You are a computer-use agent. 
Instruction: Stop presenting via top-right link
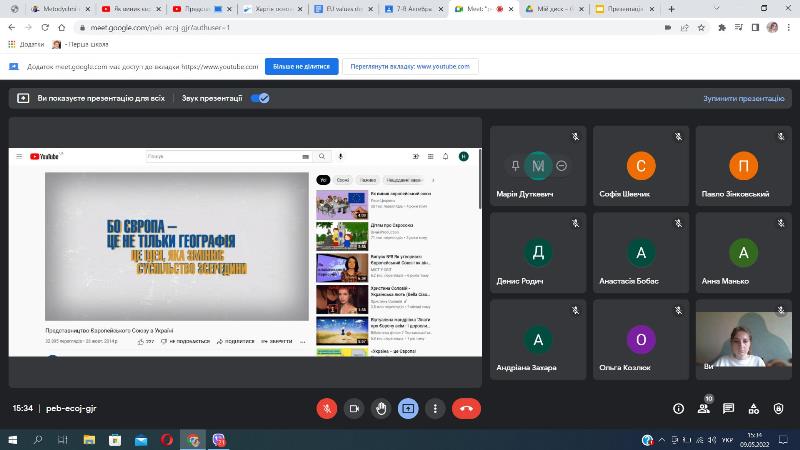pos(744,99)
